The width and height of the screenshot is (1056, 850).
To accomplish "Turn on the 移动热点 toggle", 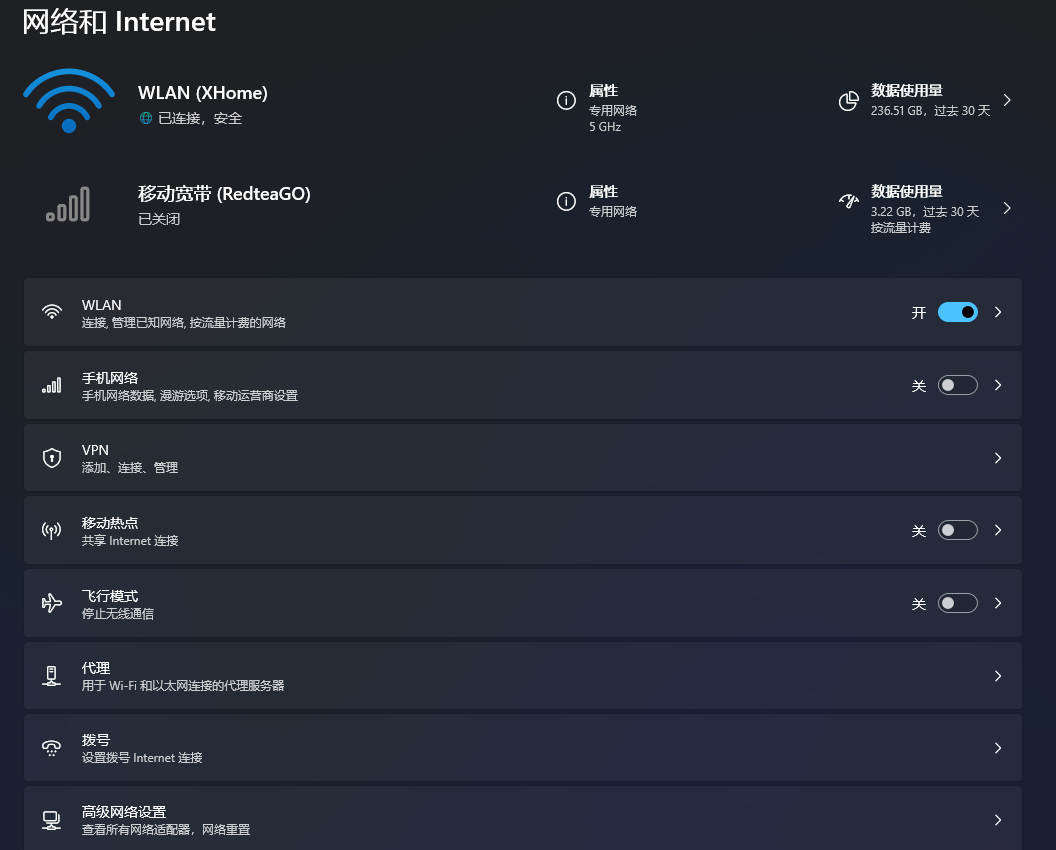I will (x=957, y=530).
